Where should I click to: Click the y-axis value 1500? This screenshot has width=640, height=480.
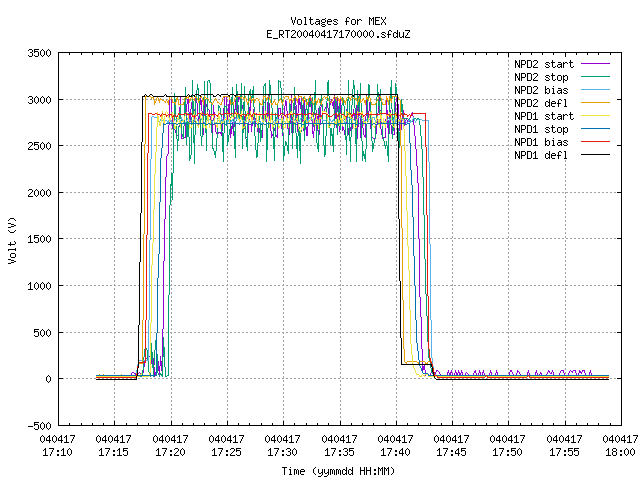[40, 239]
